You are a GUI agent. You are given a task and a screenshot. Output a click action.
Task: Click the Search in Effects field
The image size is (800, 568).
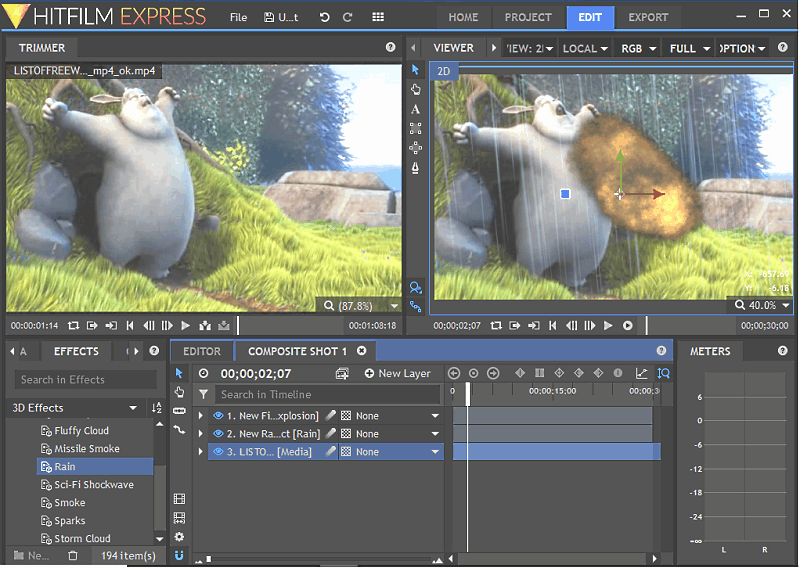85,380
